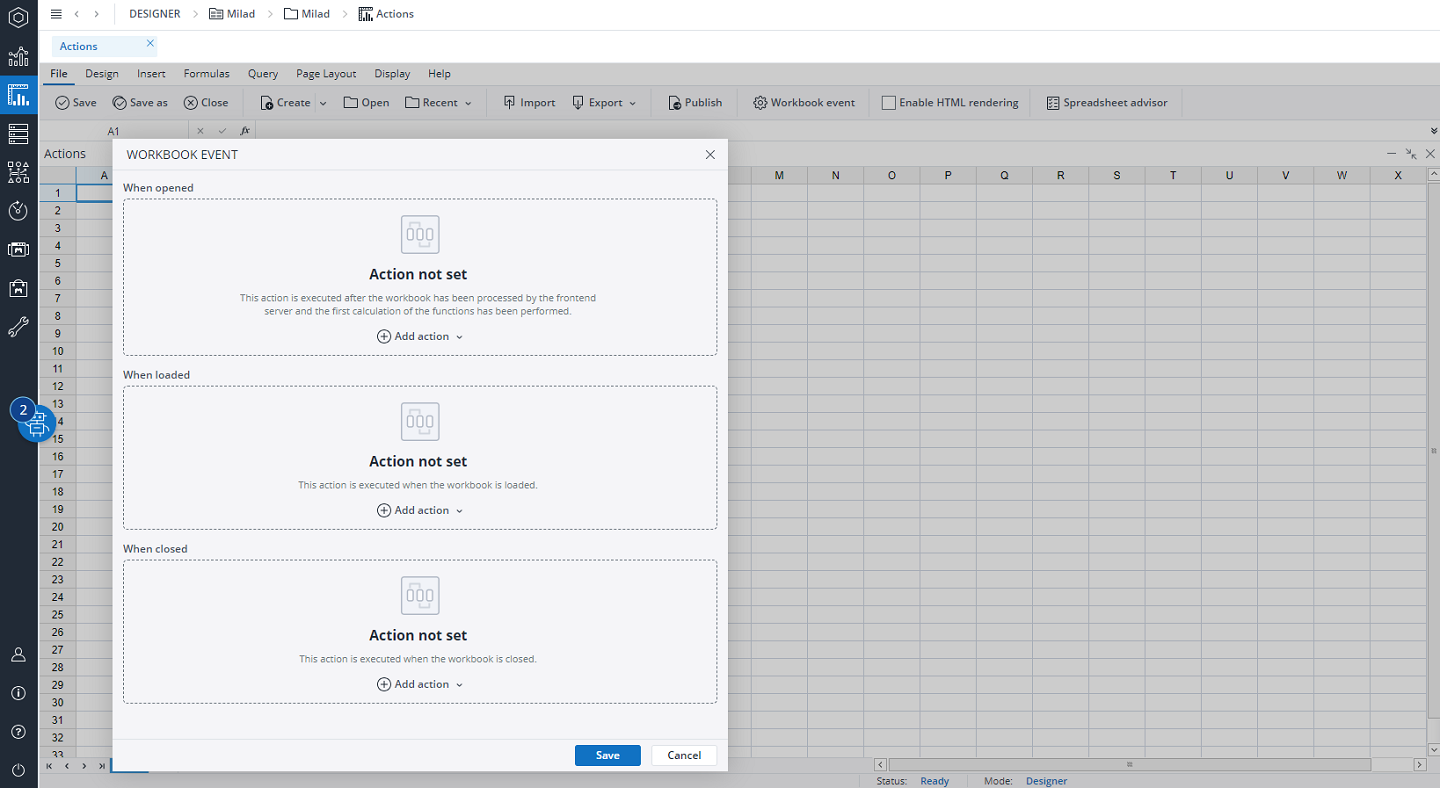
Task: Click the A1 cell name box
Action: point(114,131)
